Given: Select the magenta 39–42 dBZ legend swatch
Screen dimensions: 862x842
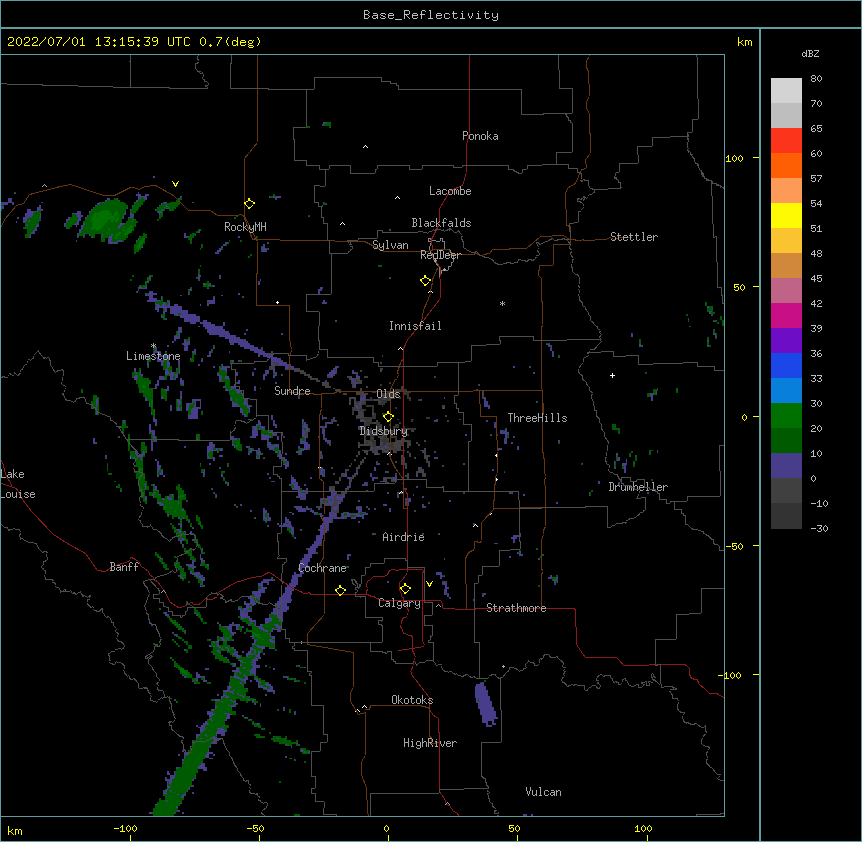Looking at the screenshot, I should (786, 315).
